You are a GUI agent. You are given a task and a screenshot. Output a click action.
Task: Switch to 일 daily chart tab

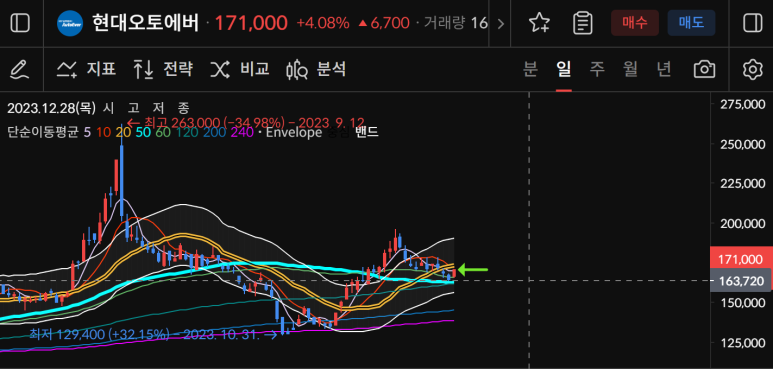coord(563,69)
